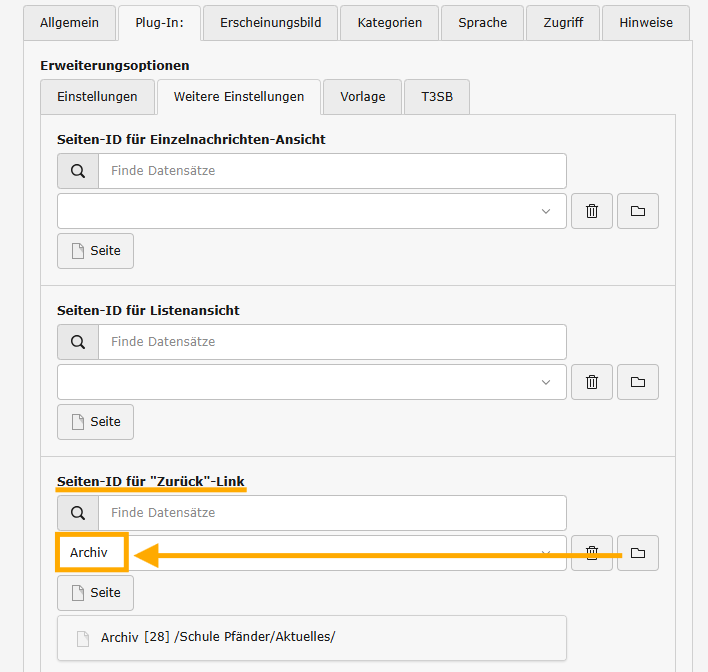Open folder browser for Einzelnachrichten-Ansicht page
The image size is (708, 672).
pos(638,211)
